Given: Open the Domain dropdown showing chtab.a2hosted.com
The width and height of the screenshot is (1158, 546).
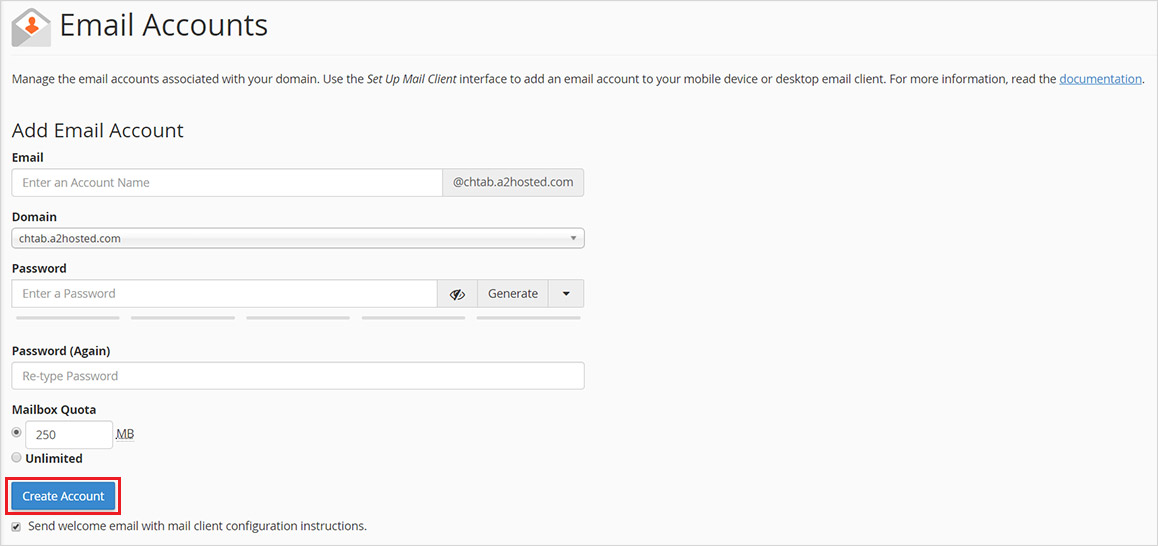Looking at the screenshot, I should [x=298, y=239].
